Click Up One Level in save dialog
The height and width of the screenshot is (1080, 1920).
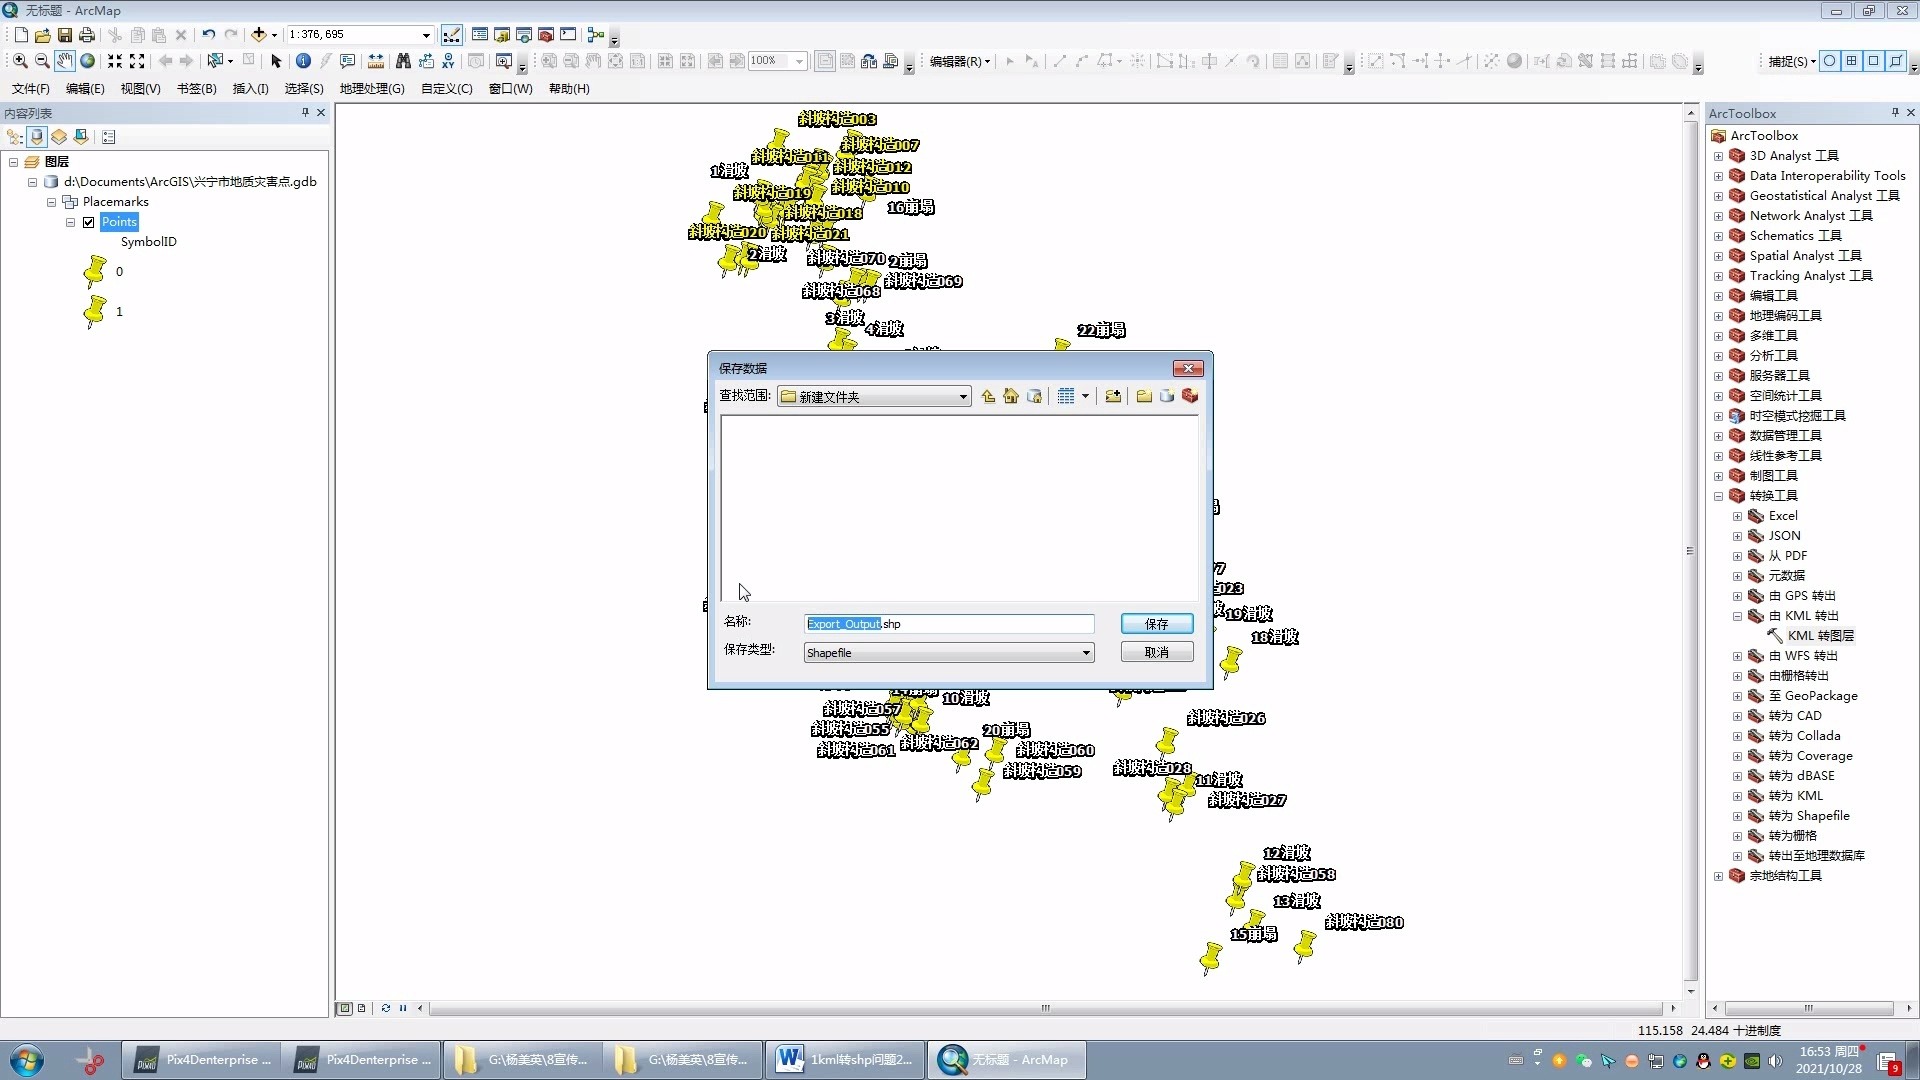988,397
